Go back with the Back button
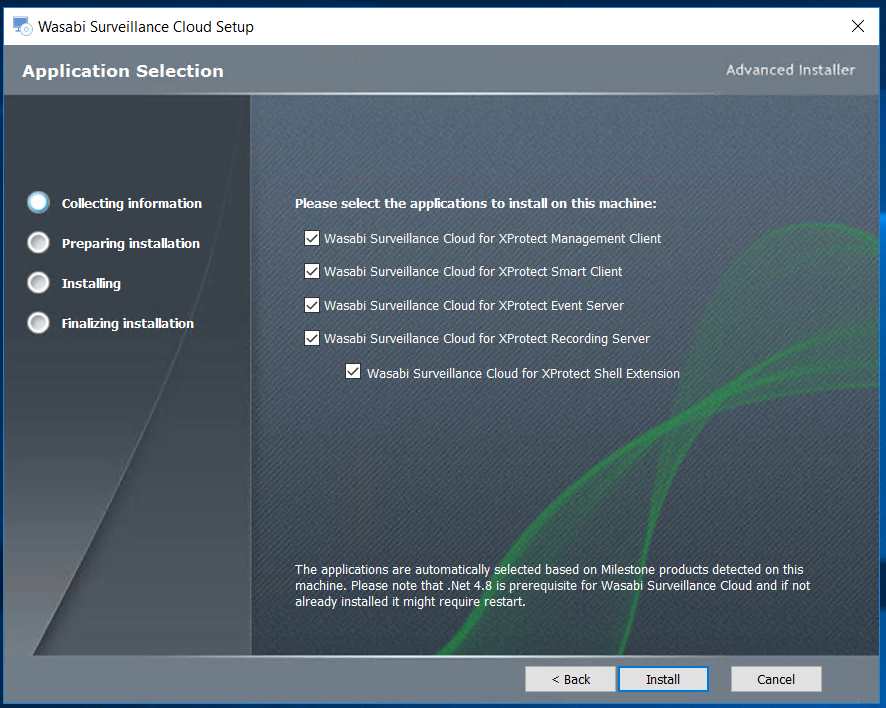The image size is (886, 708). (570, 679)
